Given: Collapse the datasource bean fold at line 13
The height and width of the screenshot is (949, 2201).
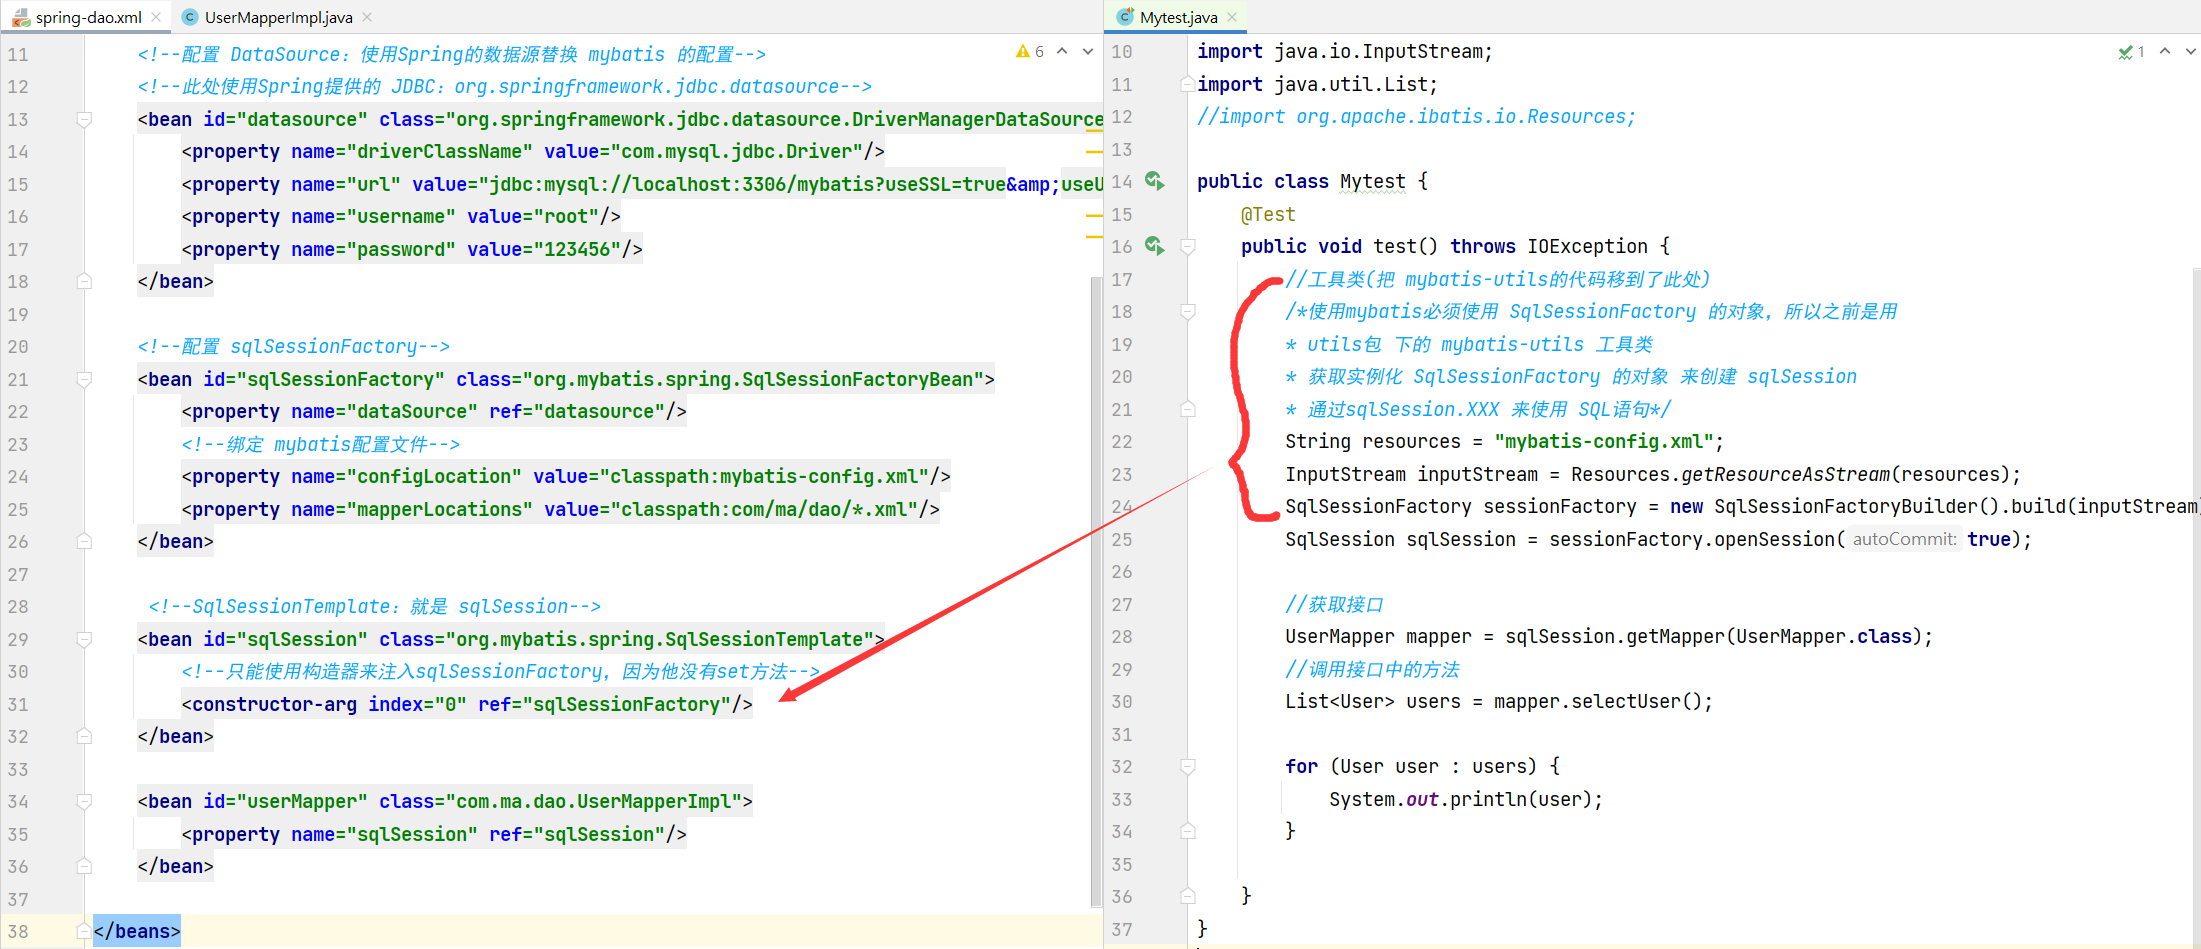Looking at the screenshot, I should [84, 120].
